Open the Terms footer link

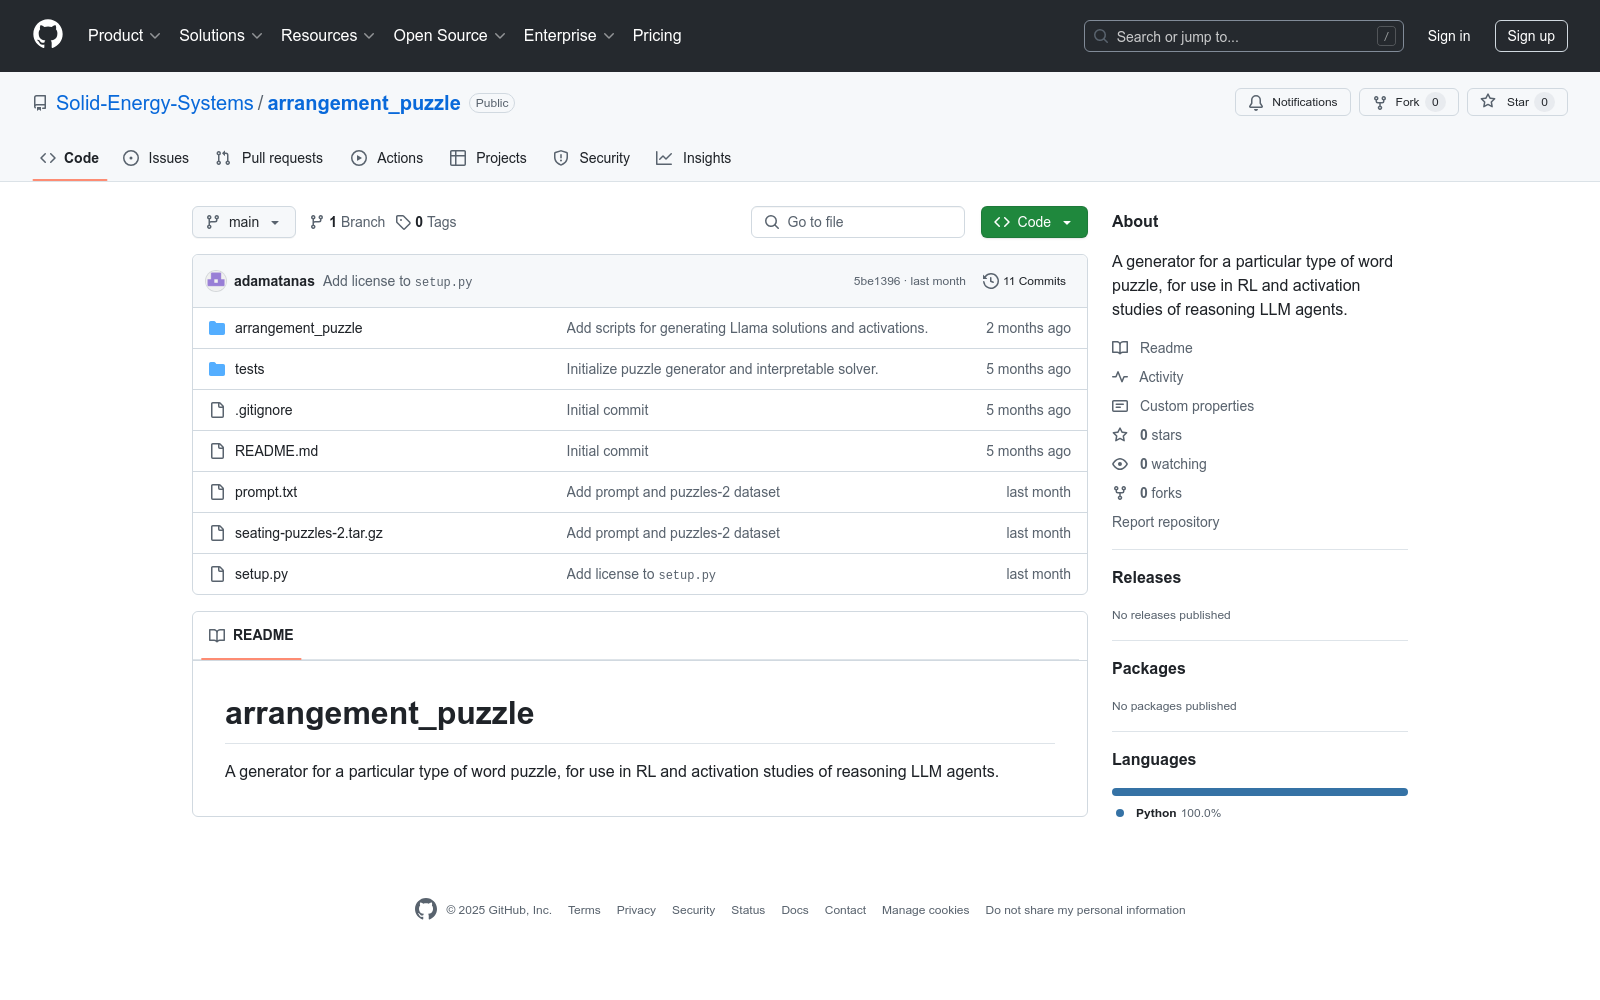click(584, 910)
